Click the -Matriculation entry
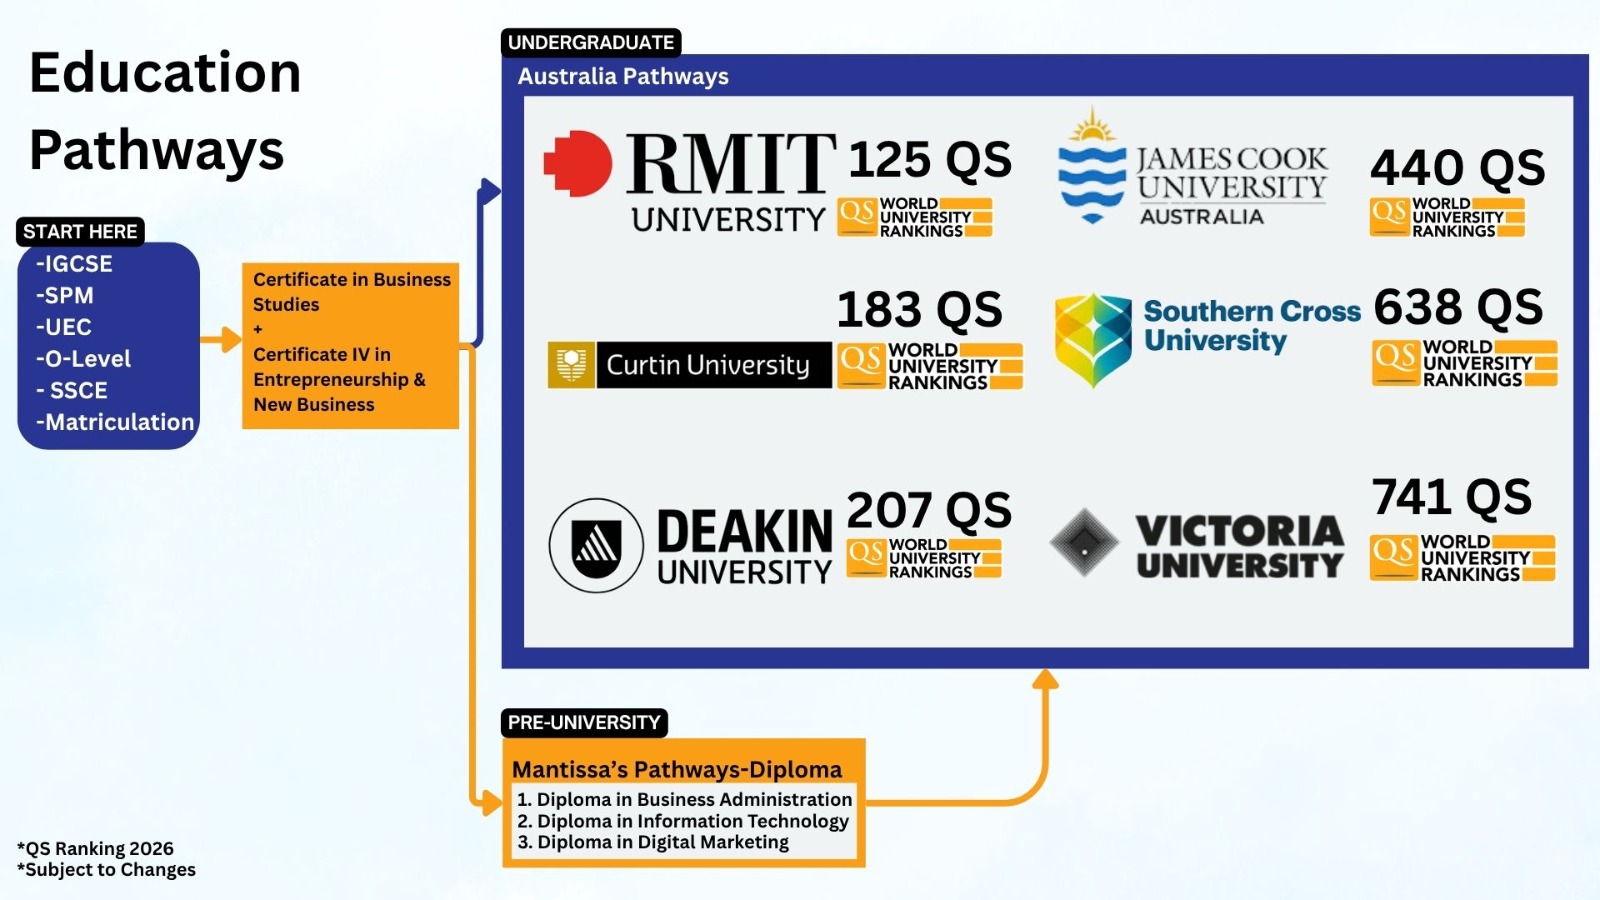Viewport: 1600px width, 900px height. click(x=115, y=422)
